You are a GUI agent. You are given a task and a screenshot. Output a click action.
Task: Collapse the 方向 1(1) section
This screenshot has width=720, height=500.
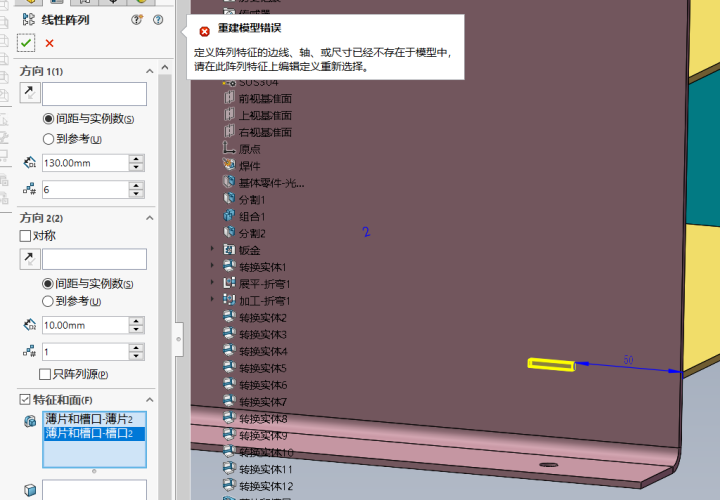tap(150, 71)
